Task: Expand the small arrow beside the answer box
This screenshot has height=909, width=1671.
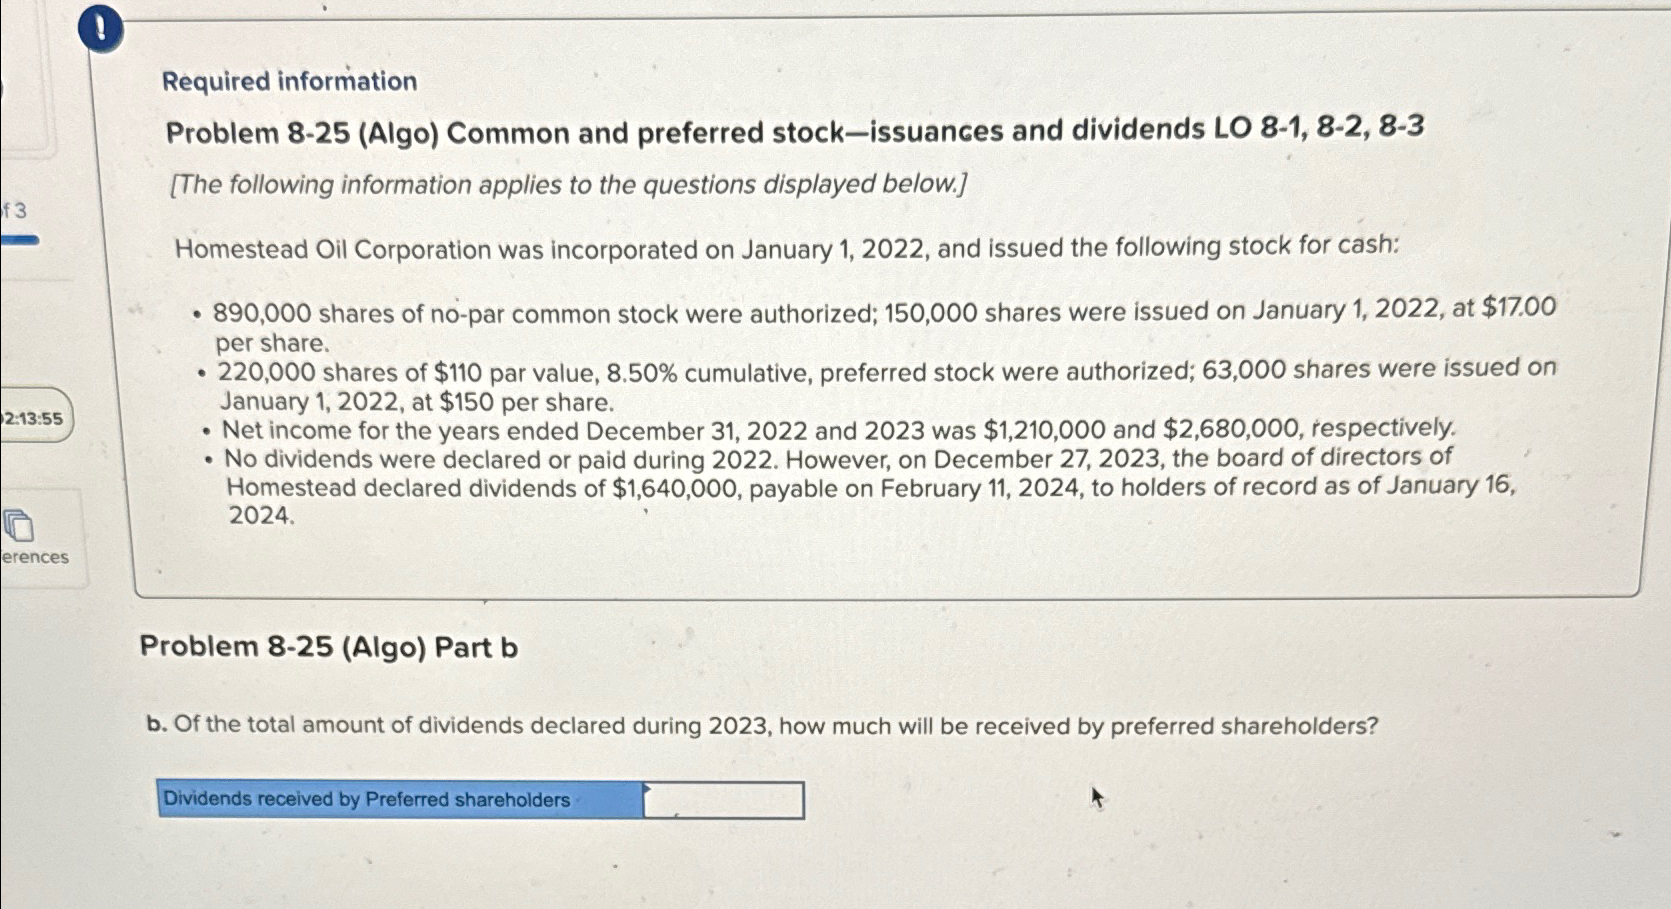Action: pos(648,790)
